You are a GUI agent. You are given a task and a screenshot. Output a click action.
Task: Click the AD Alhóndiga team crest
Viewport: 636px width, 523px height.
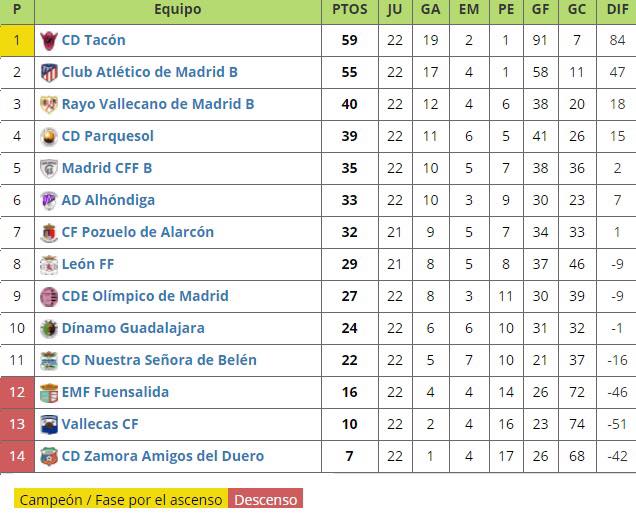tap(48, 201)
